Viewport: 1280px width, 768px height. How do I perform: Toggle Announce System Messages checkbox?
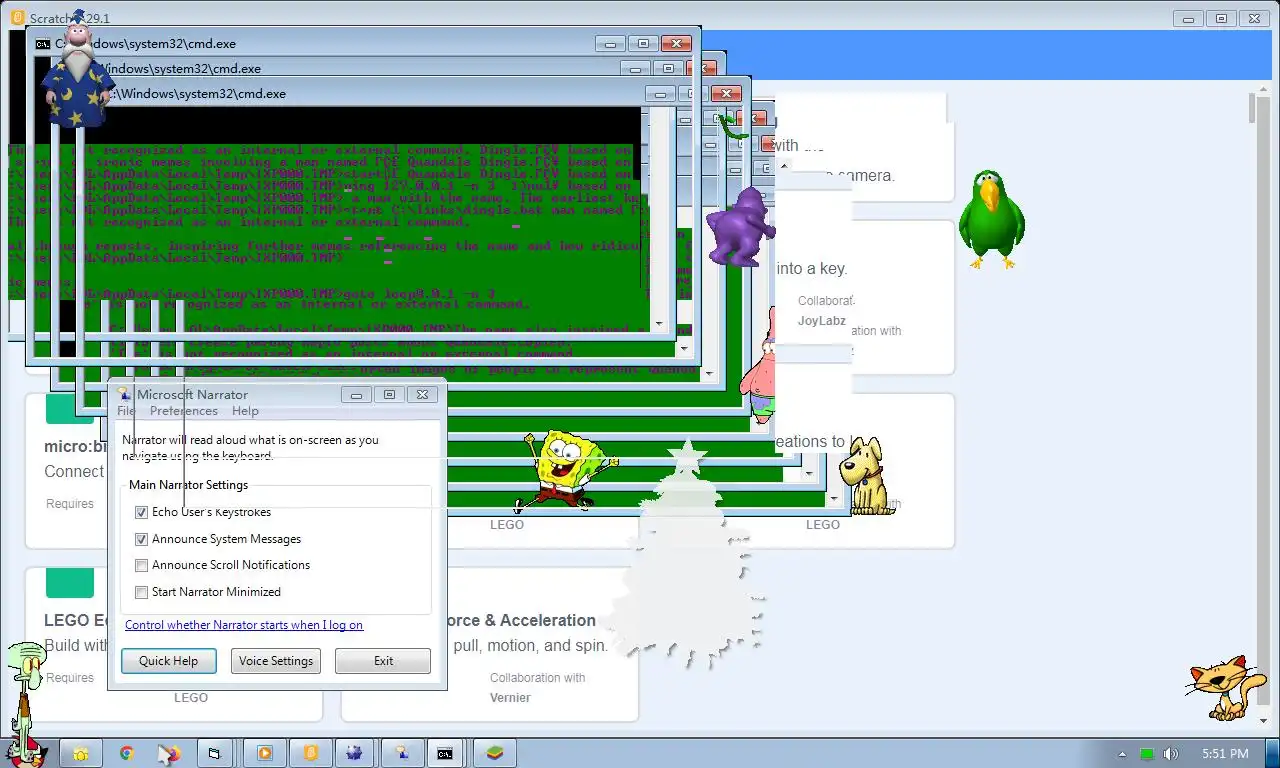pyautogui.click(x=141, y=539)
